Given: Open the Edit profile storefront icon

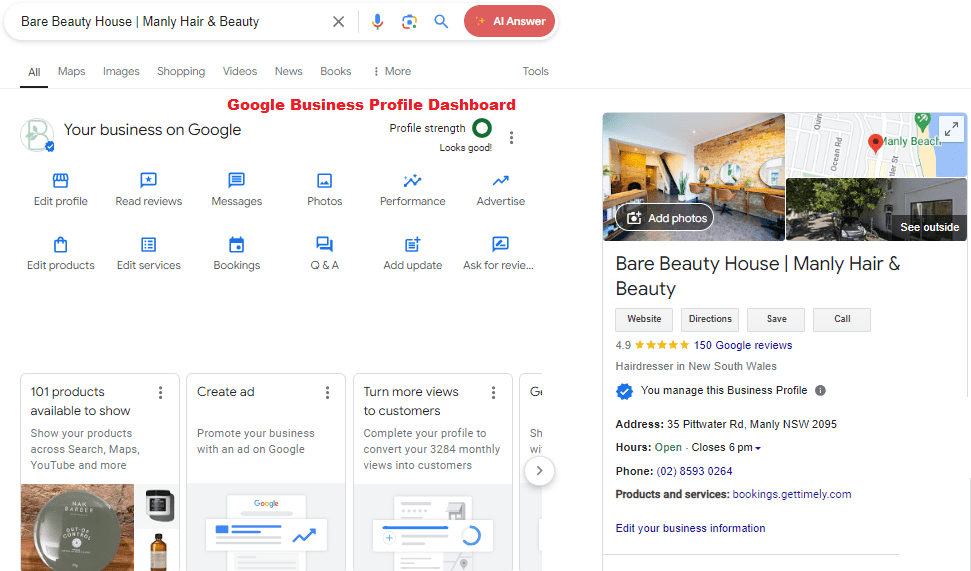Looking at the screenshot, I should [x=61, y=180].
